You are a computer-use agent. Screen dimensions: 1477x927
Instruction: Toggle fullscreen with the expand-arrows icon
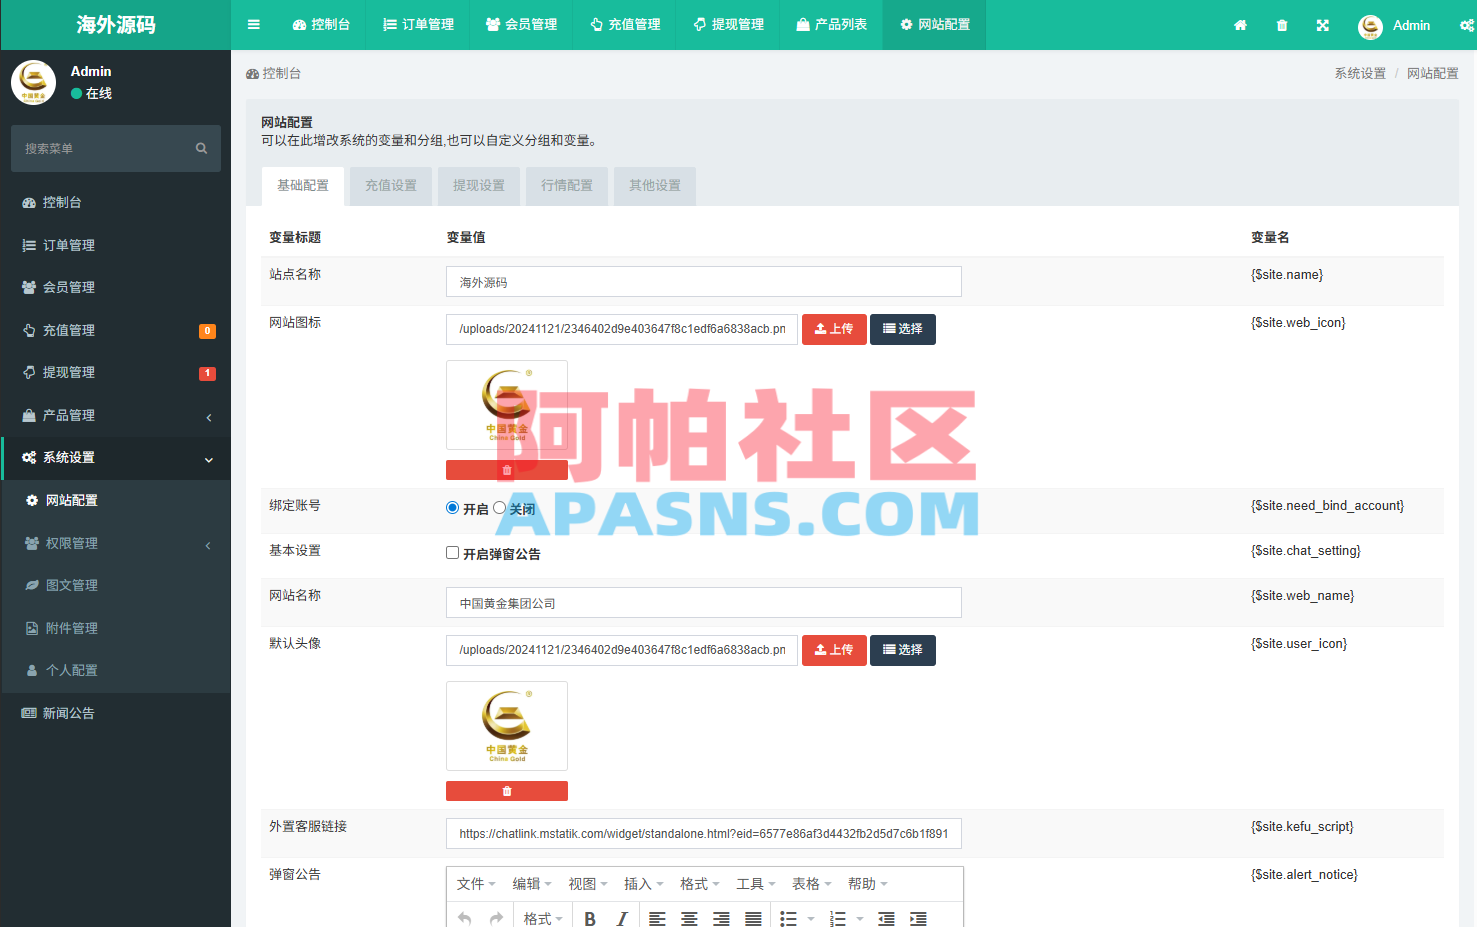1322,24
